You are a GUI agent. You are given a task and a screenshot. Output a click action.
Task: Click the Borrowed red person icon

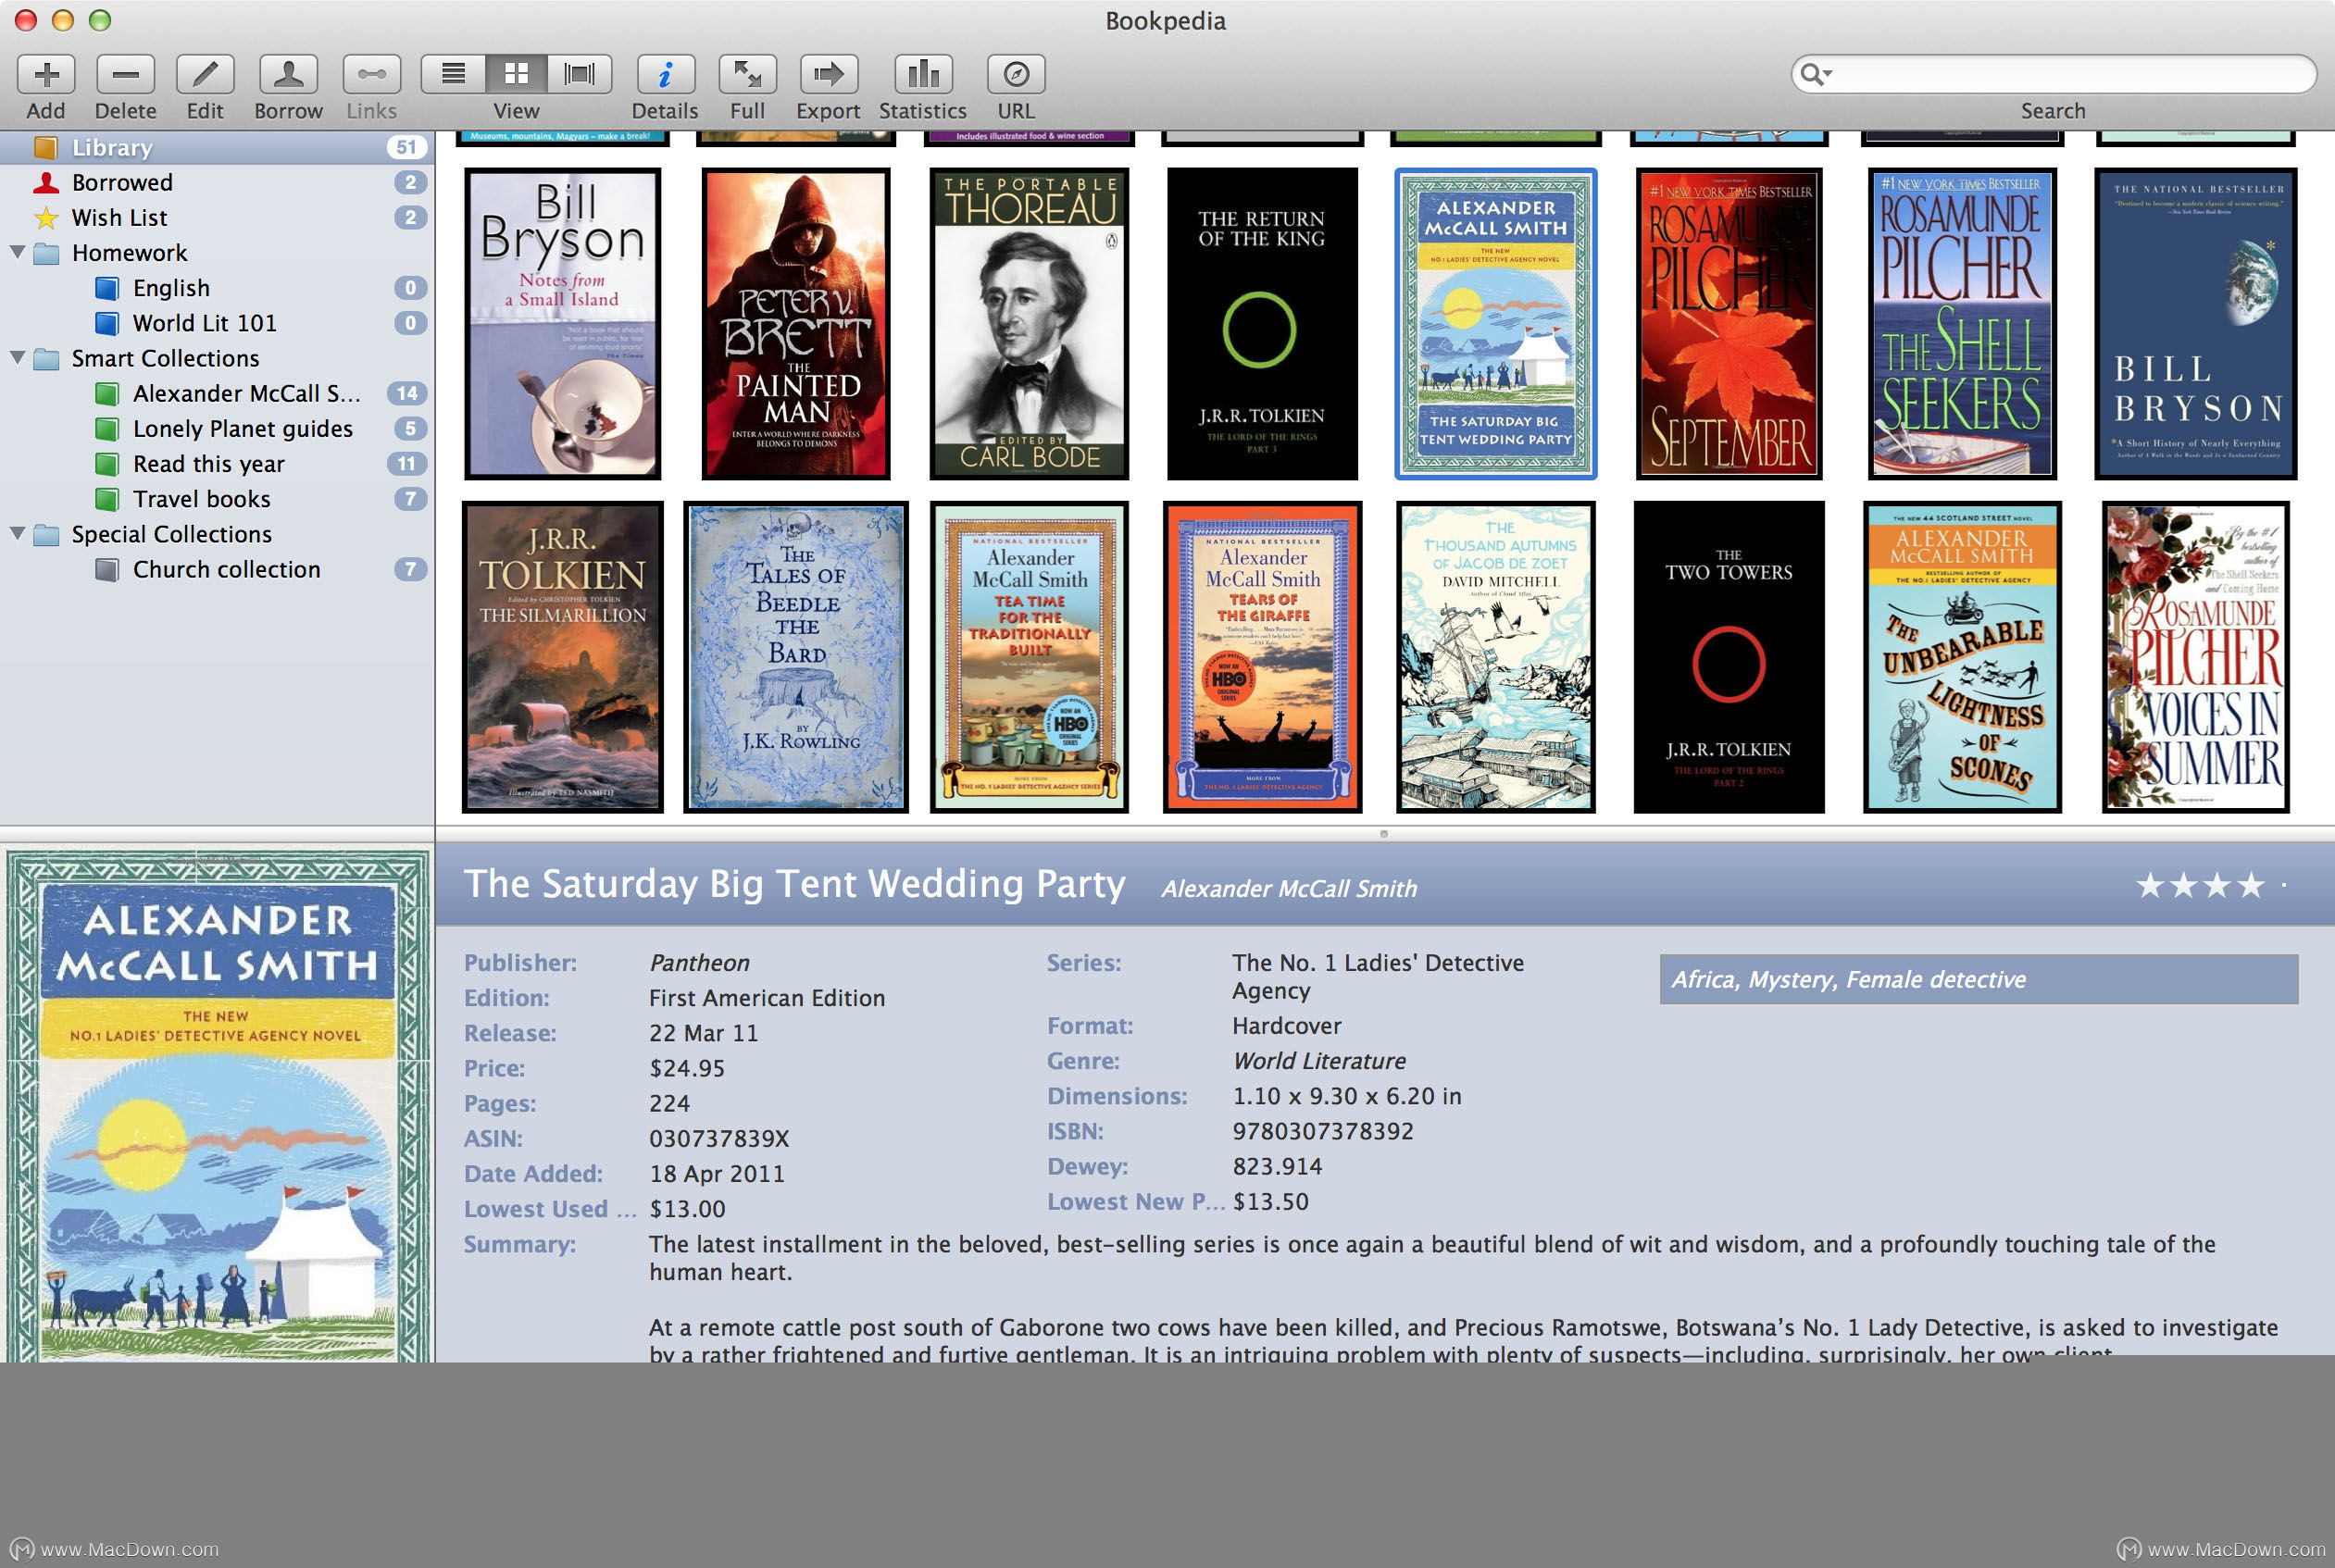click(46, 182)
